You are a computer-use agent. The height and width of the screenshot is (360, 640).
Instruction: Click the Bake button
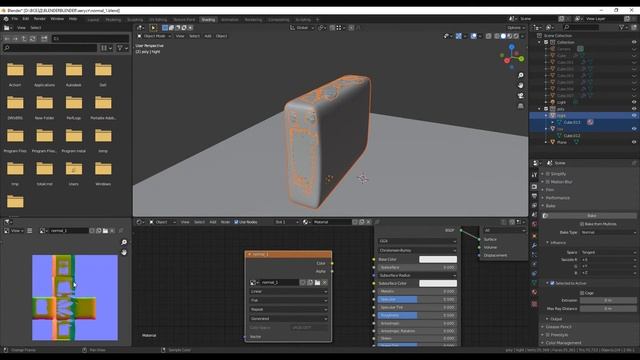coord(591,216)
